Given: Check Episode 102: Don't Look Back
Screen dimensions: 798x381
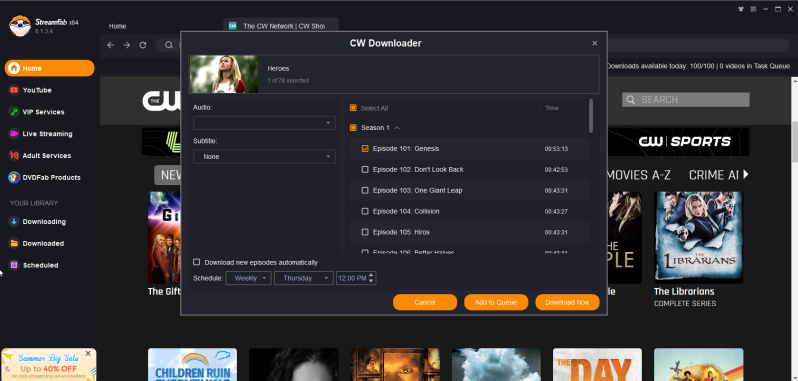Looking at the screenshot, I should coord(364,169).
